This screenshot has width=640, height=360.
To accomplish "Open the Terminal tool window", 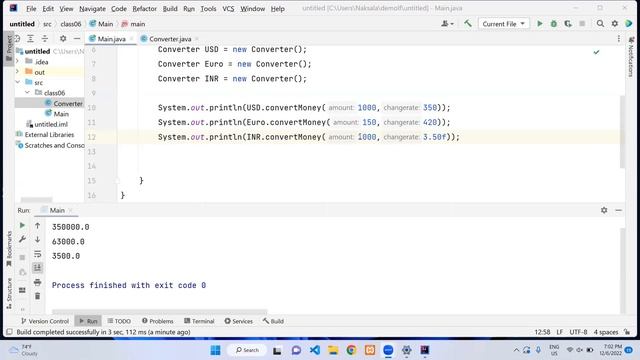I will pos(199,321).
